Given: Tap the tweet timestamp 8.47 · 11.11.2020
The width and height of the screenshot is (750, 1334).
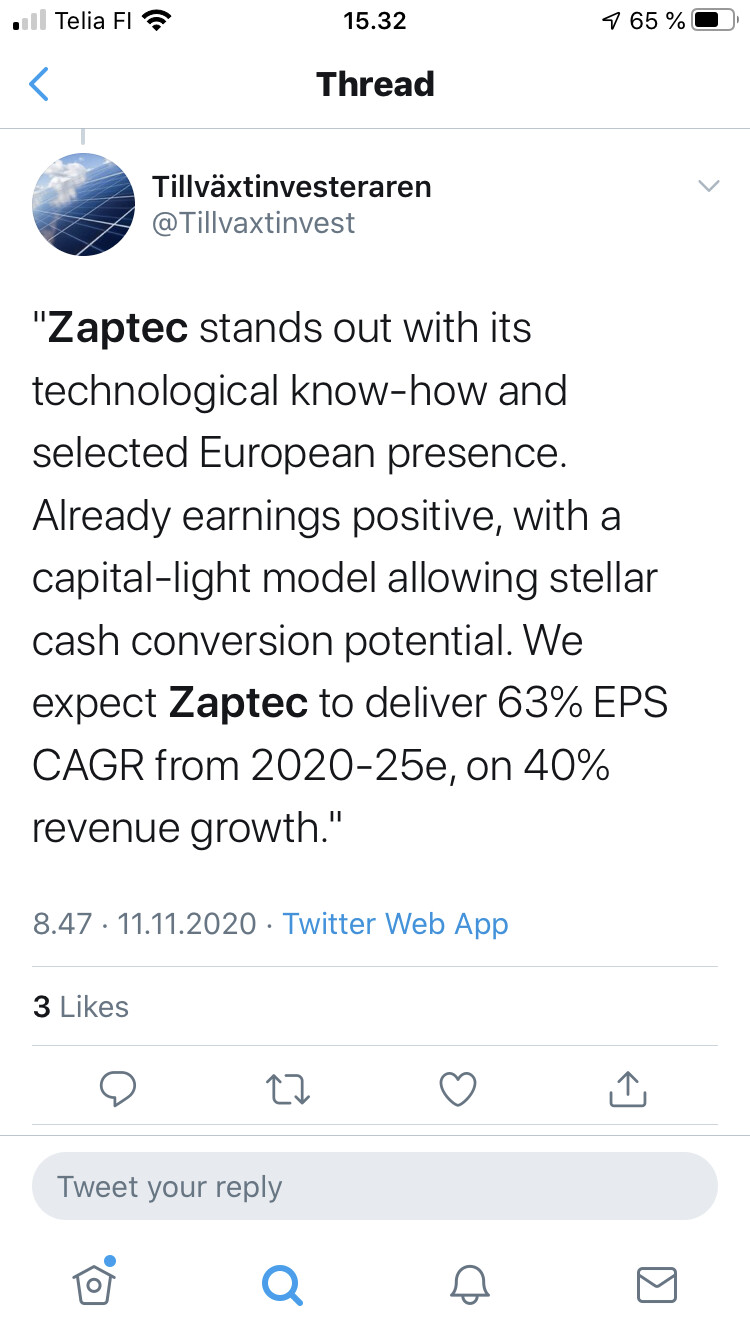Looking at the screenshot, I should pyautogui.click(x=145, y=923).
